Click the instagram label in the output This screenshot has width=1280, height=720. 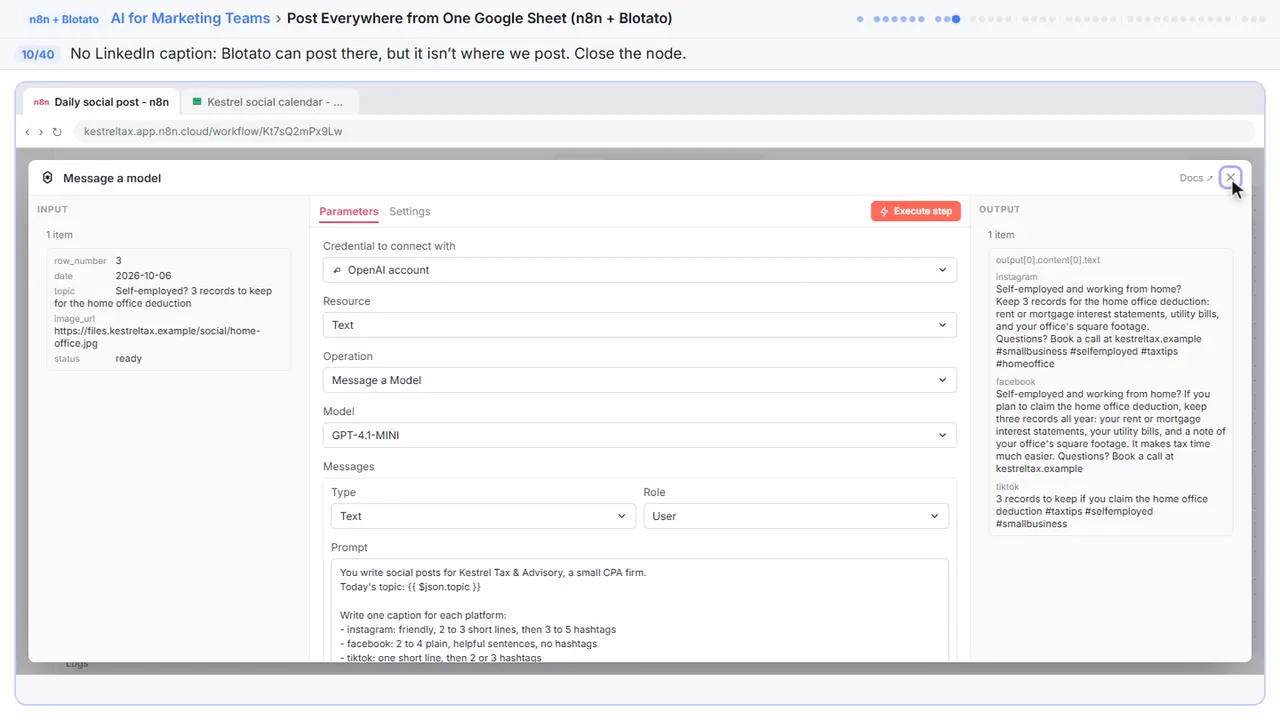[1017, 277]
